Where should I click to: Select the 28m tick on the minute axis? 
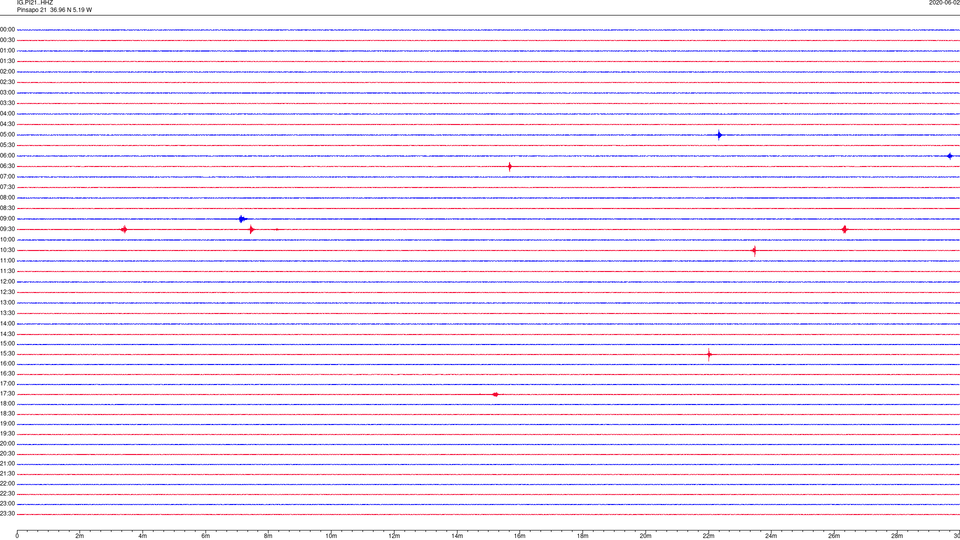(897, 536)
